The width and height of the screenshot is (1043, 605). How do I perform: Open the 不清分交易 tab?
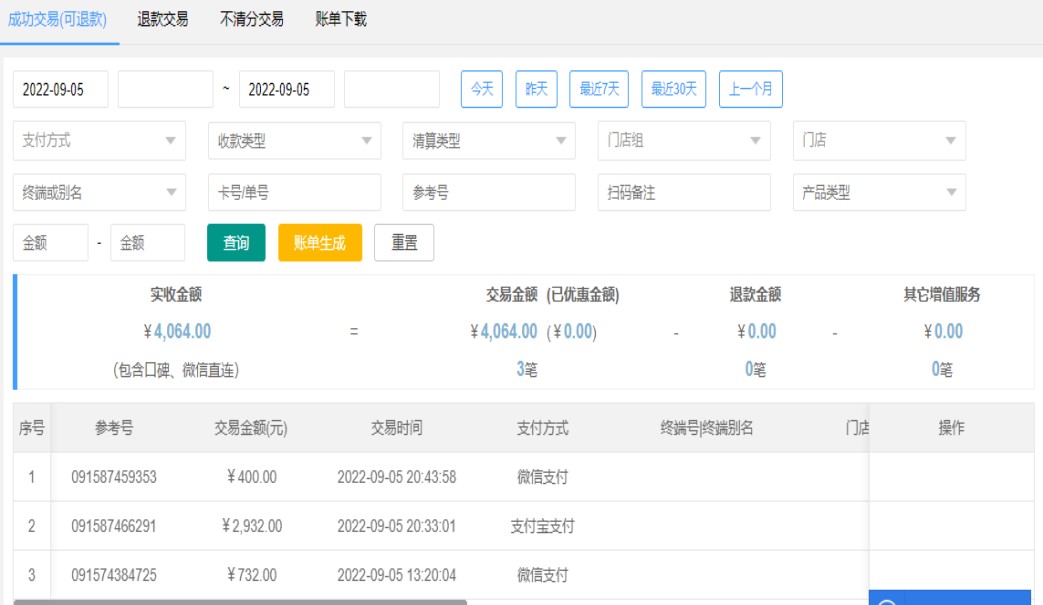click(251, 19)
